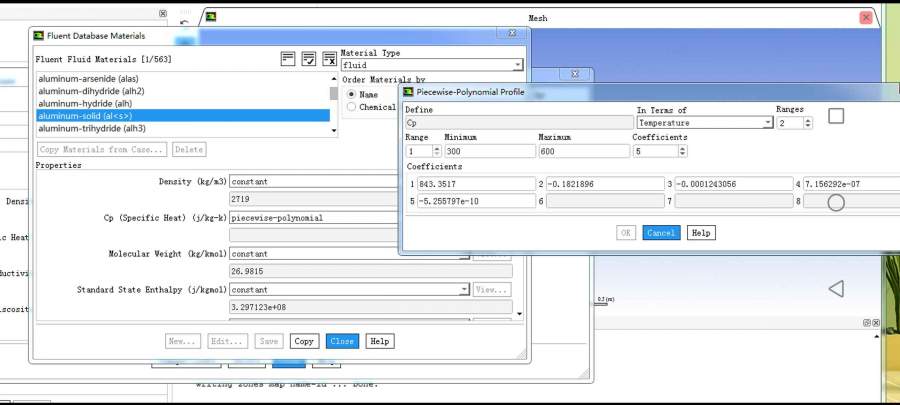Open the Standard State Enthalpy constant dropdown
Screen dimensions: 900x405
[x=464, y=290]
